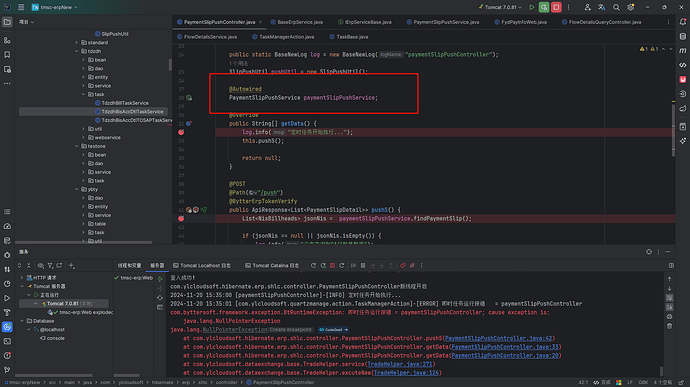
Task: Collapse the testone folder
Action: [77, 146]
